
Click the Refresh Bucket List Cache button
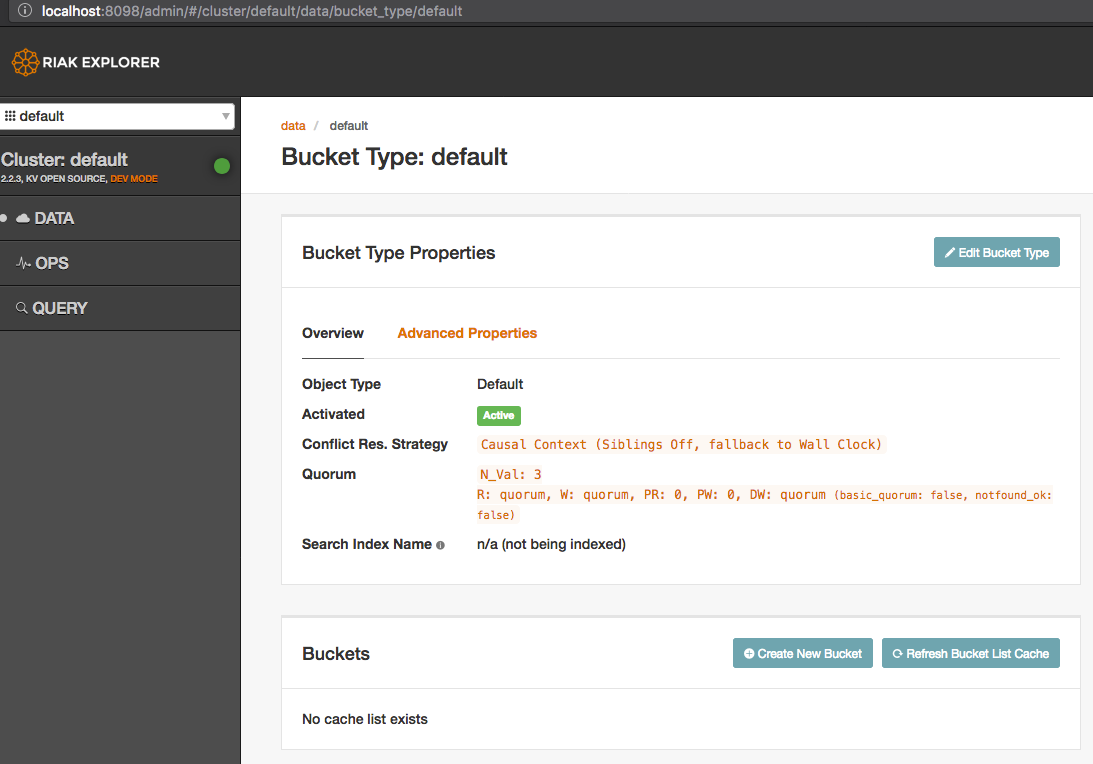[x=970, y=653]
